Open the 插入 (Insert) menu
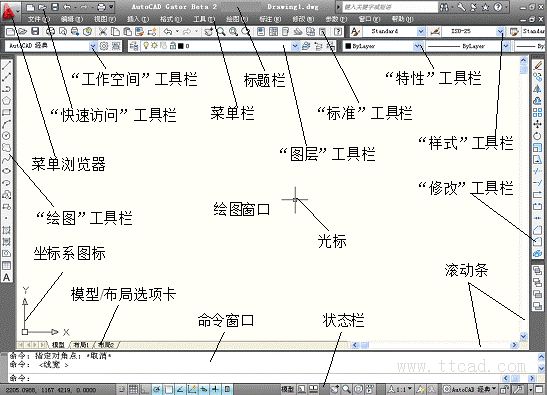The height and width of the screenshot is (395, 547). click(138, 19)
